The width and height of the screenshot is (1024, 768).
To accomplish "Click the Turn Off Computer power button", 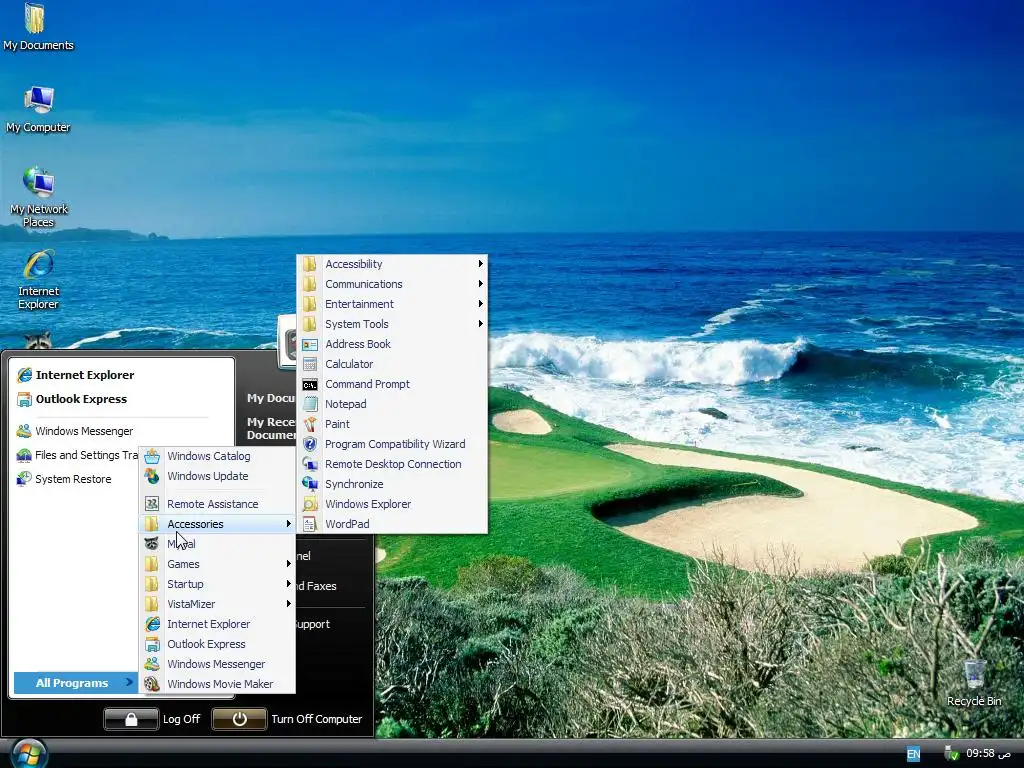I will point(239,719).
